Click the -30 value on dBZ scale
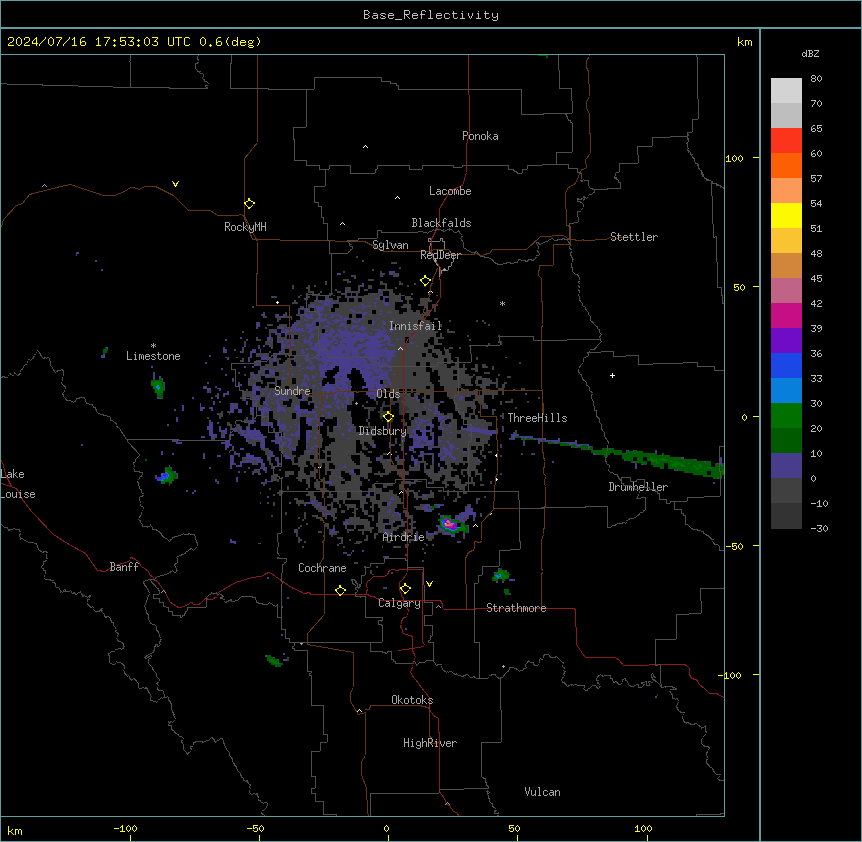The width and height of the screenshot is (862, 842). click(819, 528)
